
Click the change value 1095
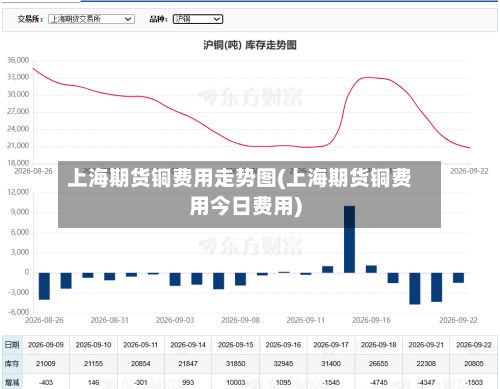pyautogui.click(x=283, y=382)
